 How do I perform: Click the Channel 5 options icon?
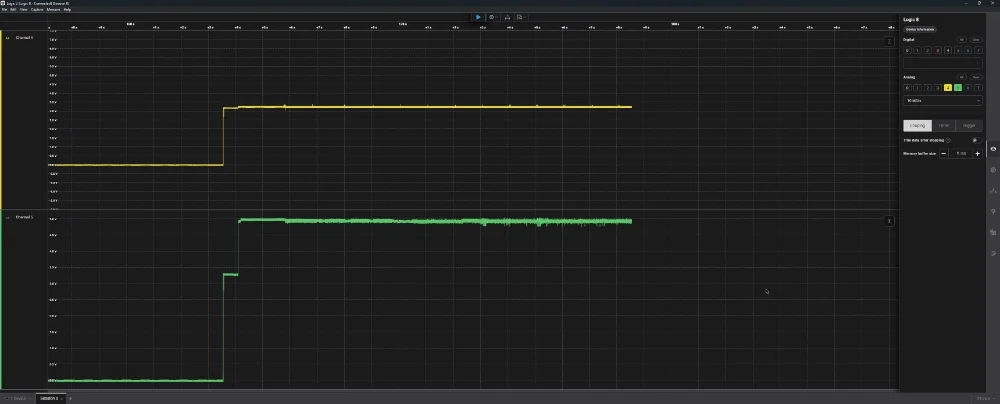(x=889, y=220)
